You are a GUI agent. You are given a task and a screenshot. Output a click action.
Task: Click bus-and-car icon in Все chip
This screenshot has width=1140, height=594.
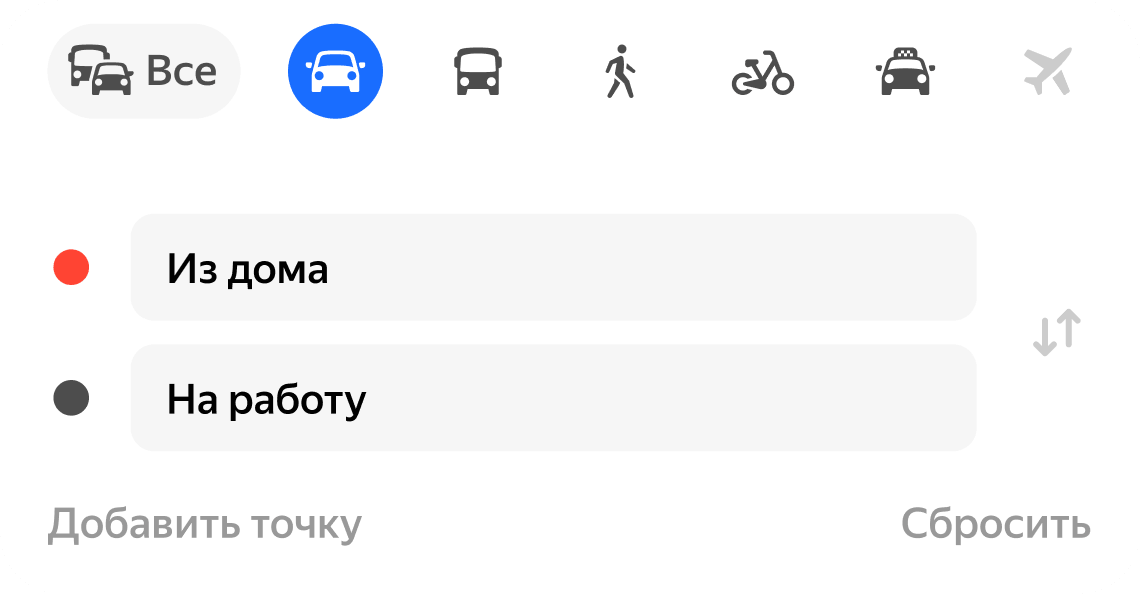coord(100,71)
